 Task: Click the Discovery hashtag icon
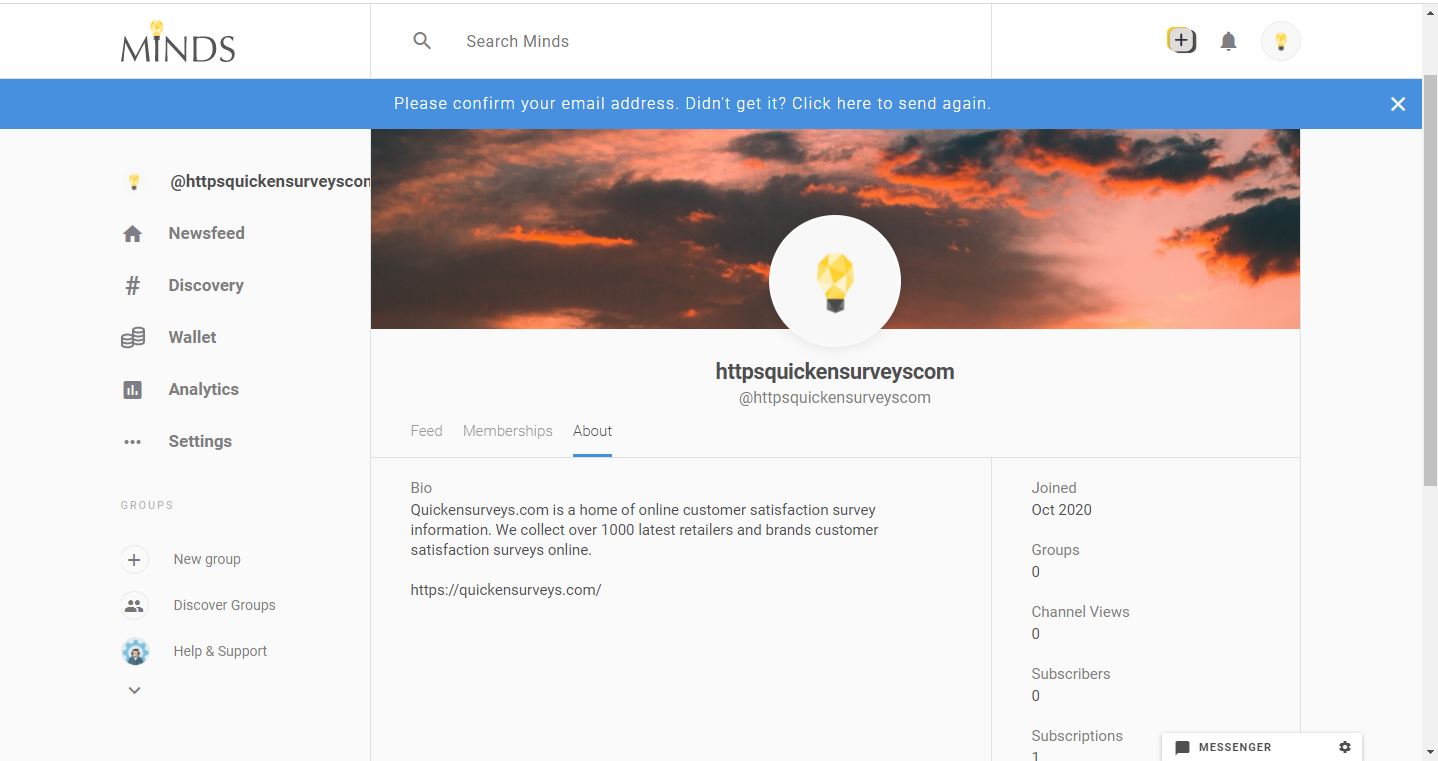point(132,286)
